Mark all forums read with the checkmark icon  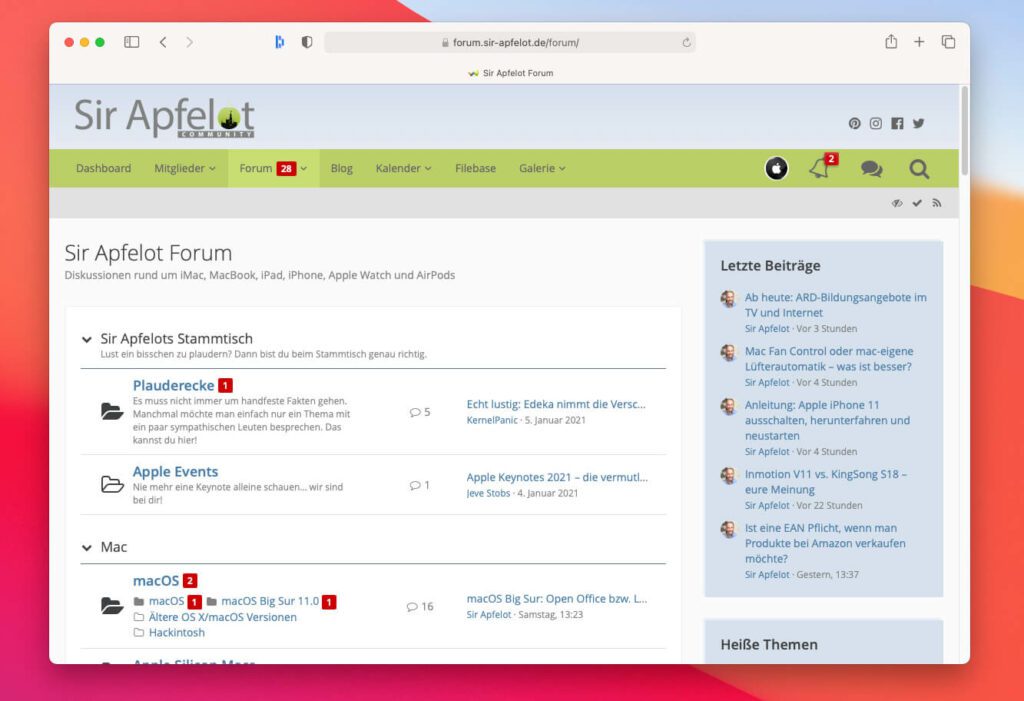917,203
